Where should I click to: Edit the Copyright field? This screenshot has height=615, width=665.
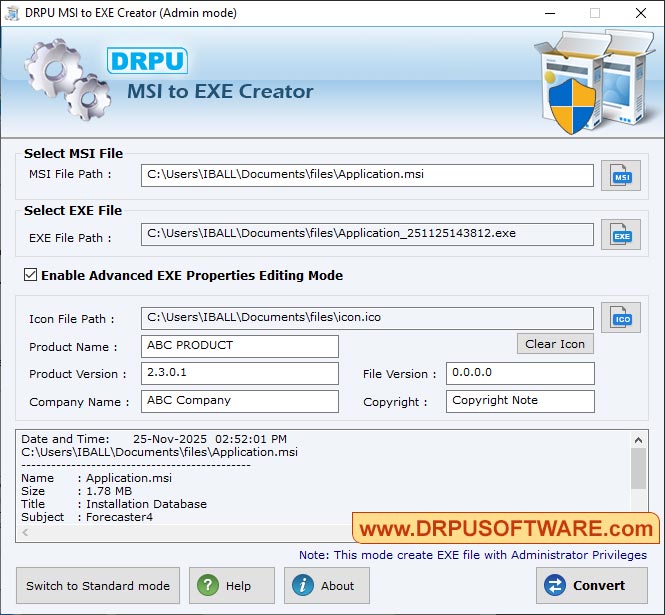[x=520, y=401]
